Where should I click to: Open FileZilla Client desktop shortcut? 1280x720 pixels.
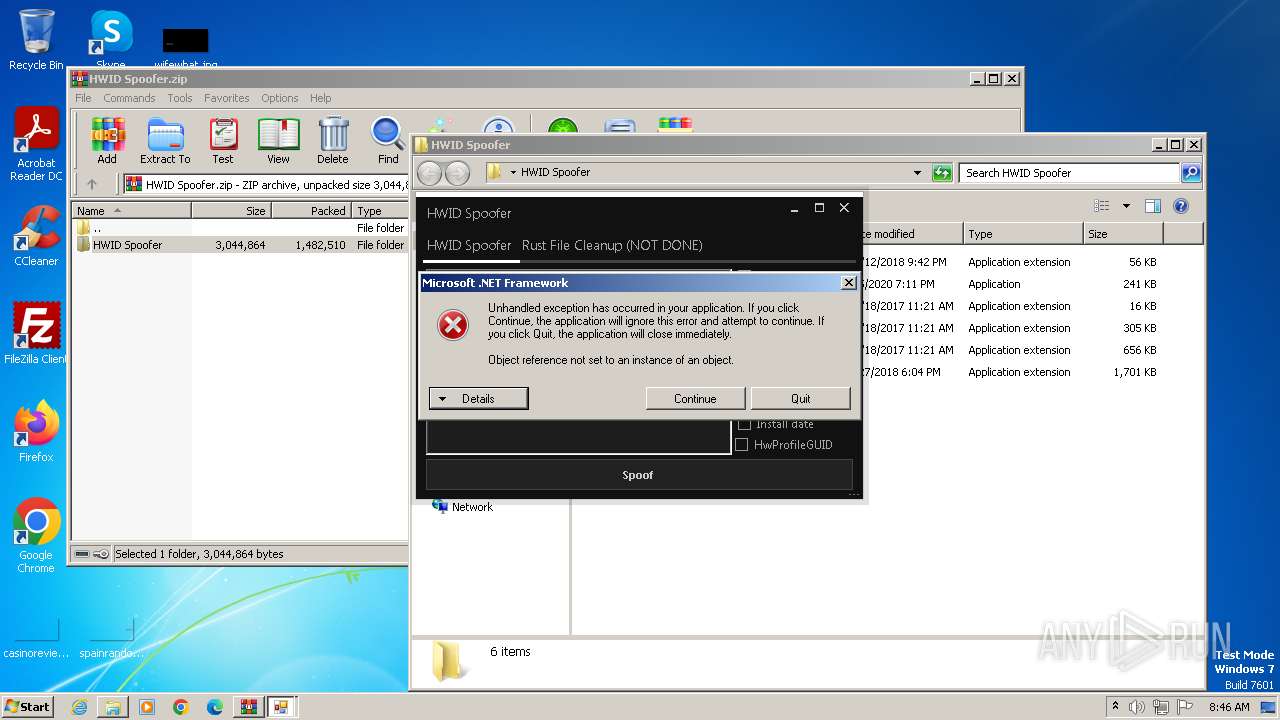36,333
